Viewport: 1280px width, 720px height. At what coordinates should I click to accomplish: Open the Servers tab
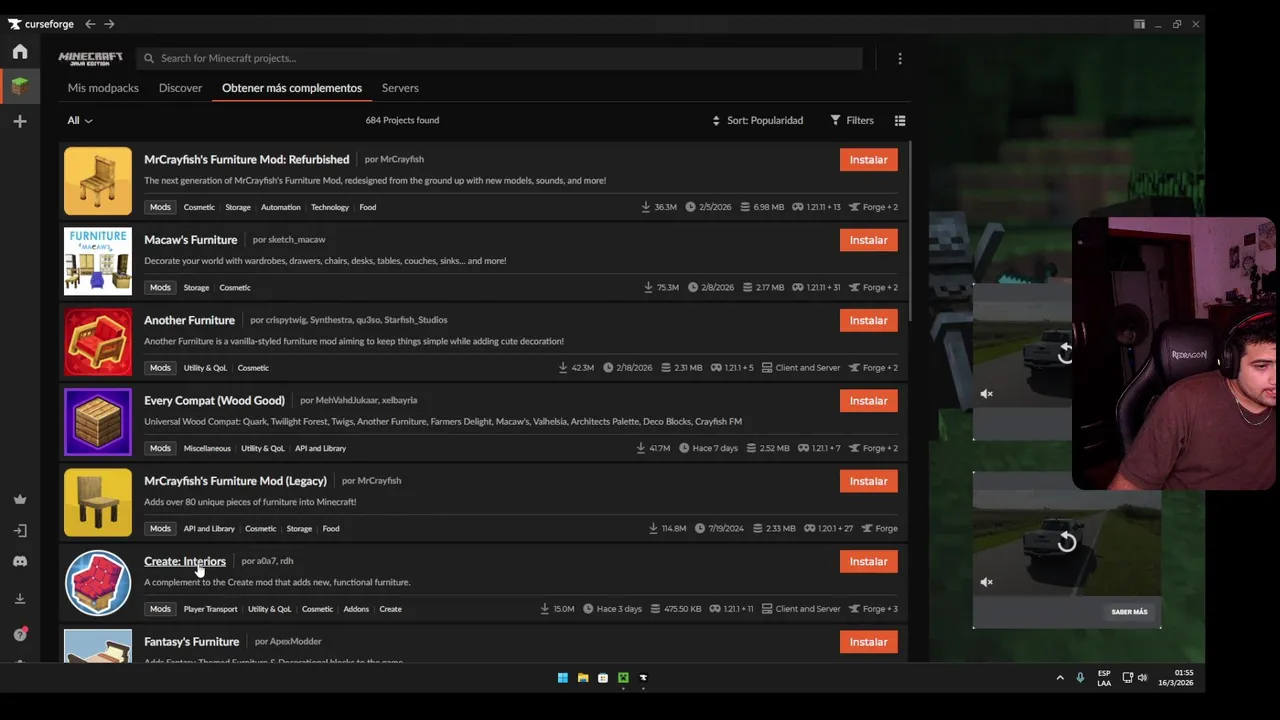coord(400,88)
